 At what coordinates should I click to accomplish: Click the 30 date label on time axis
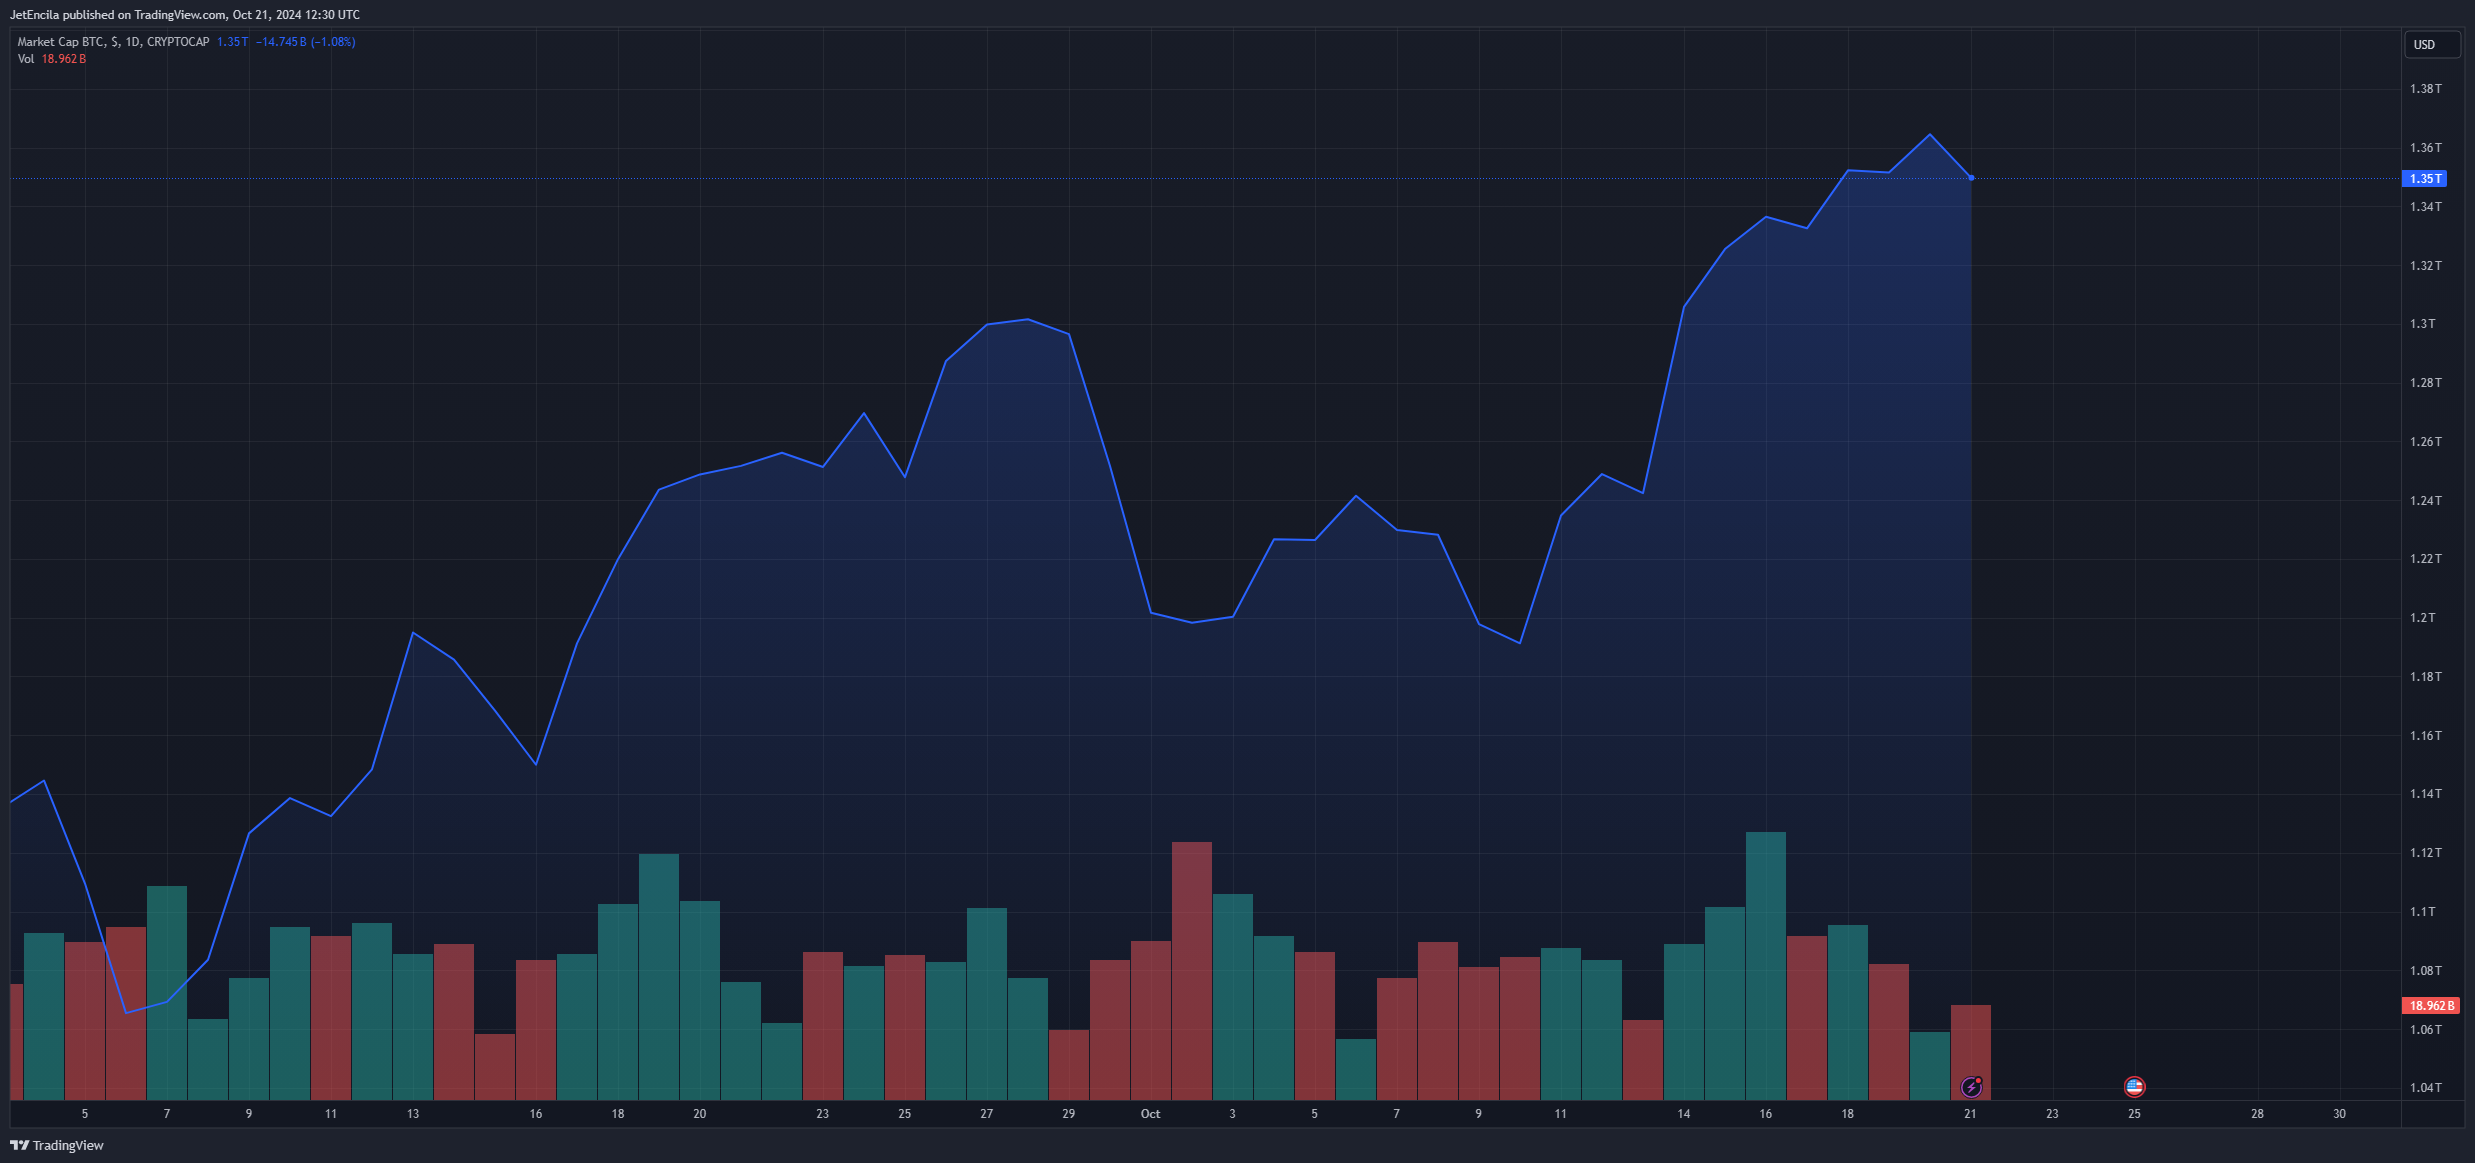coord(2339,1114)
